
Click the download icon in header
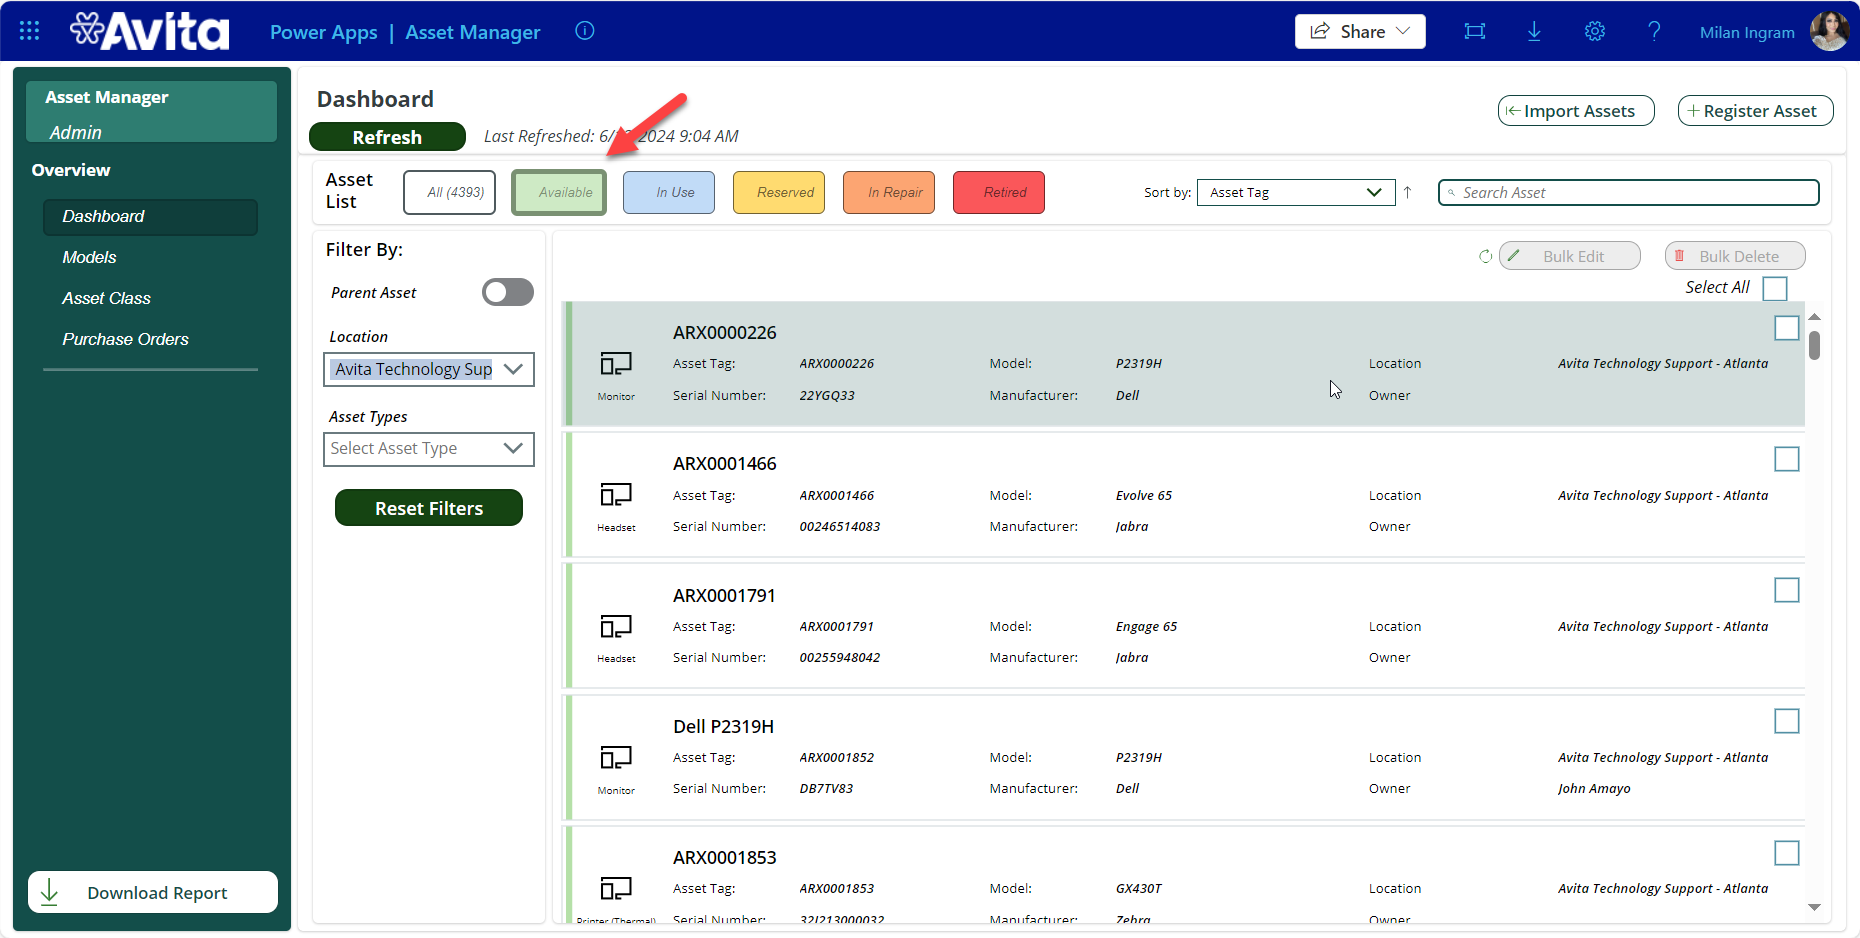(1534, 31)
